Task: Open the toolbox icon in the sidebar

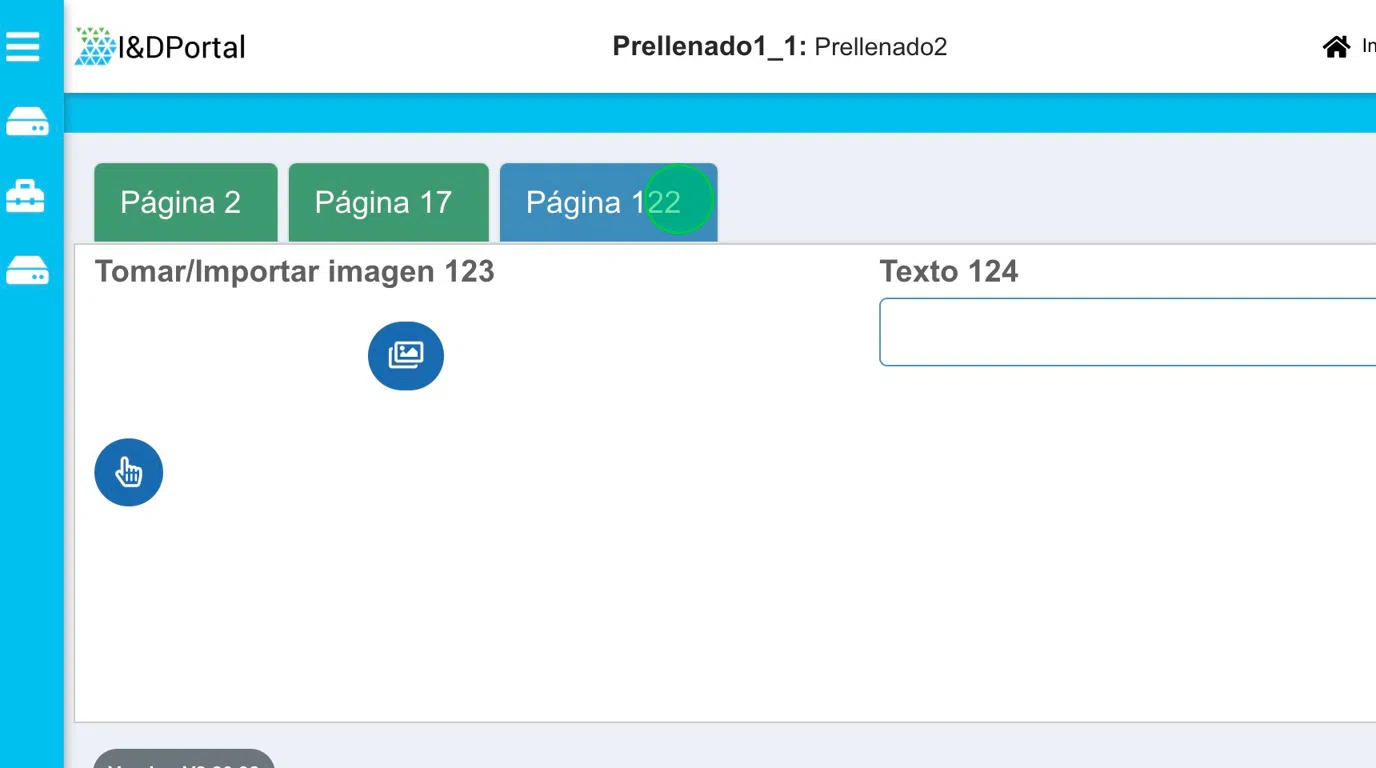Action: pyautogui.click(x=26, y=196)
